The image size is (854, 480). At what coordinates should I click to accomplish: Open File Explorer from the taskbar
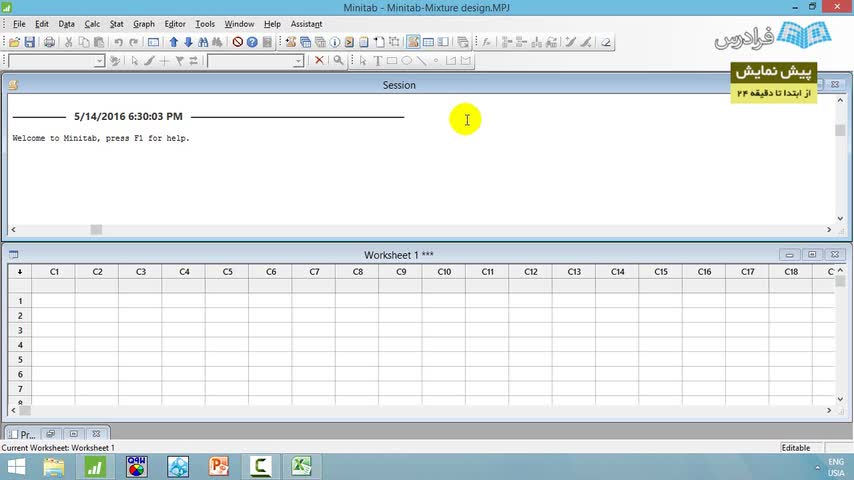53,467
